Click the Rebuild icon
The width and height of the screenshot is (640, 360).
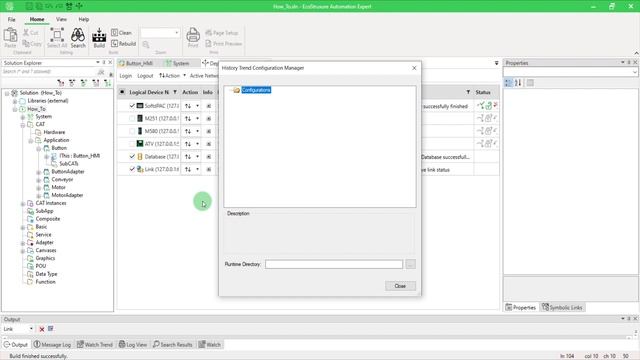[x=114, y=43]
